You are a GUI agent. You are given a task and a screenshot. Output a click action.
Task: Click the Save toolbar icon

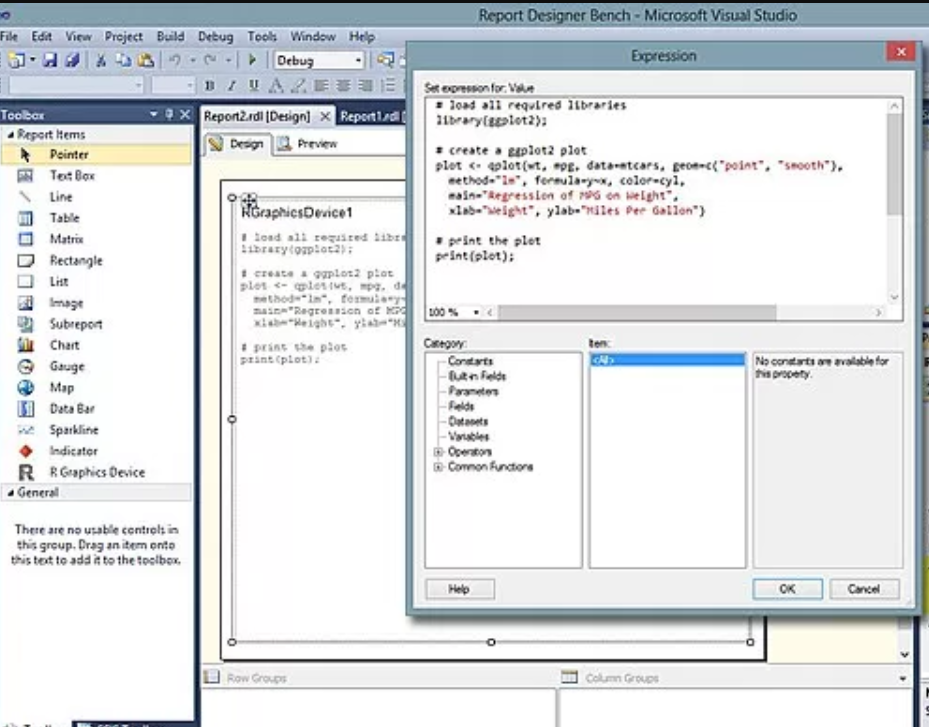[50, 60]
